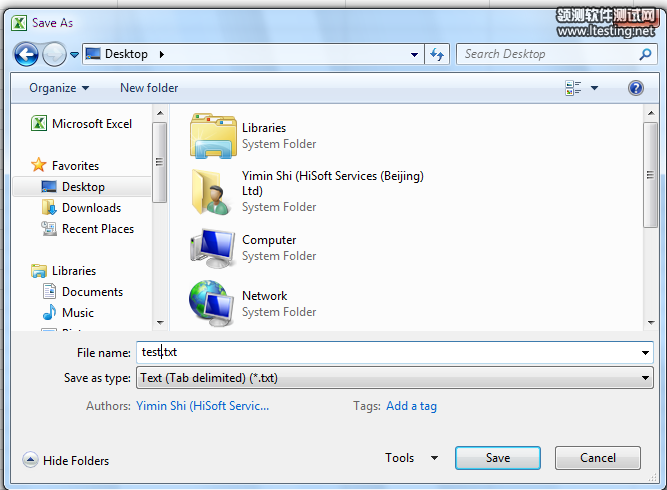
Task: Click the Save button
Action: tap(498, 458)
